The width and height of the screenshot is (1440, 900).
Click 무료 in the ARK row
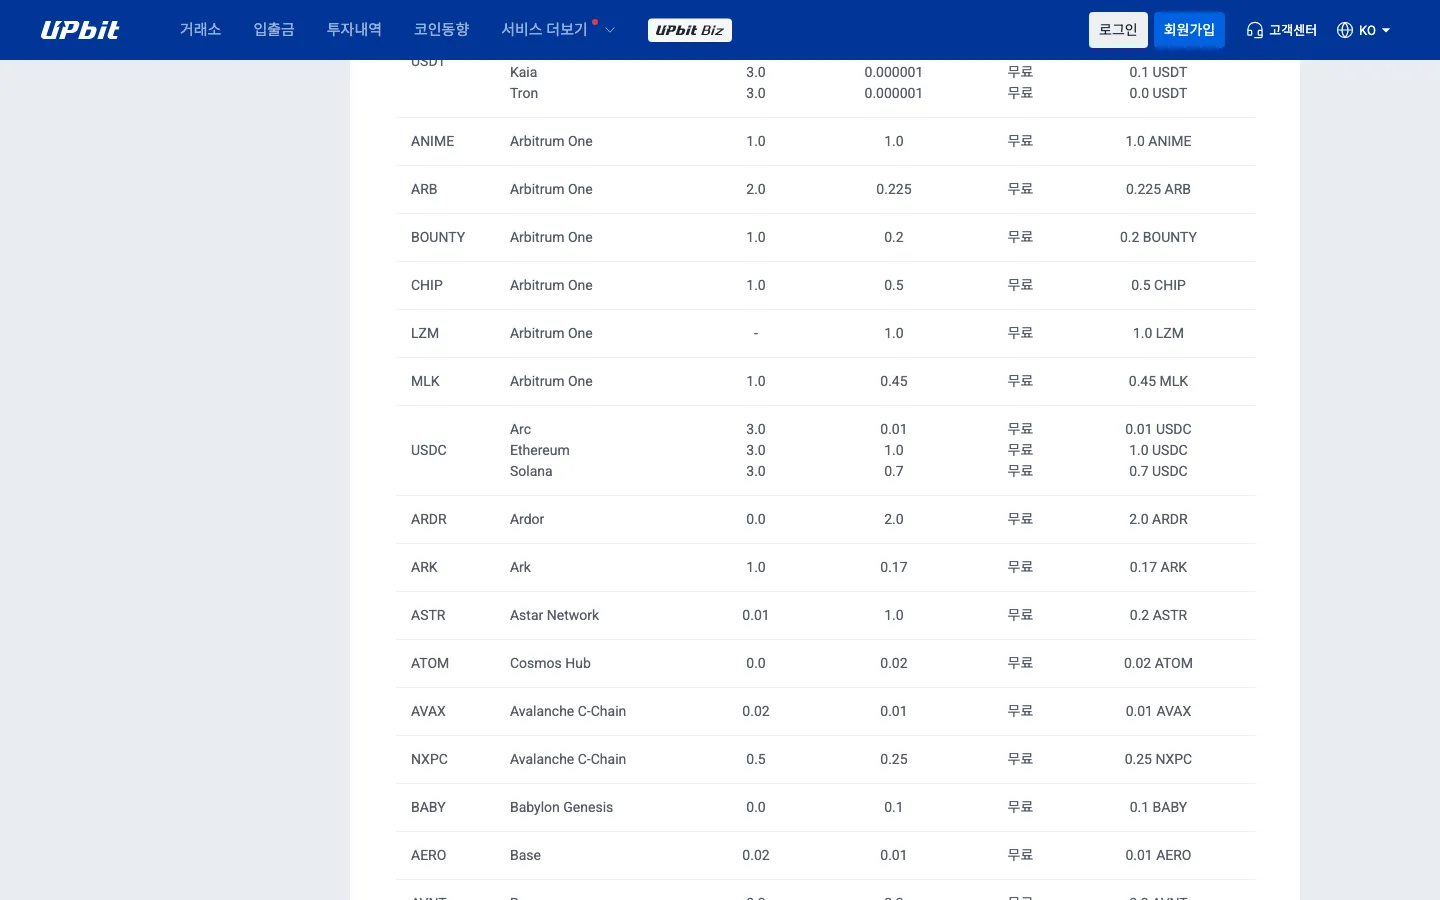(1020, 567)
